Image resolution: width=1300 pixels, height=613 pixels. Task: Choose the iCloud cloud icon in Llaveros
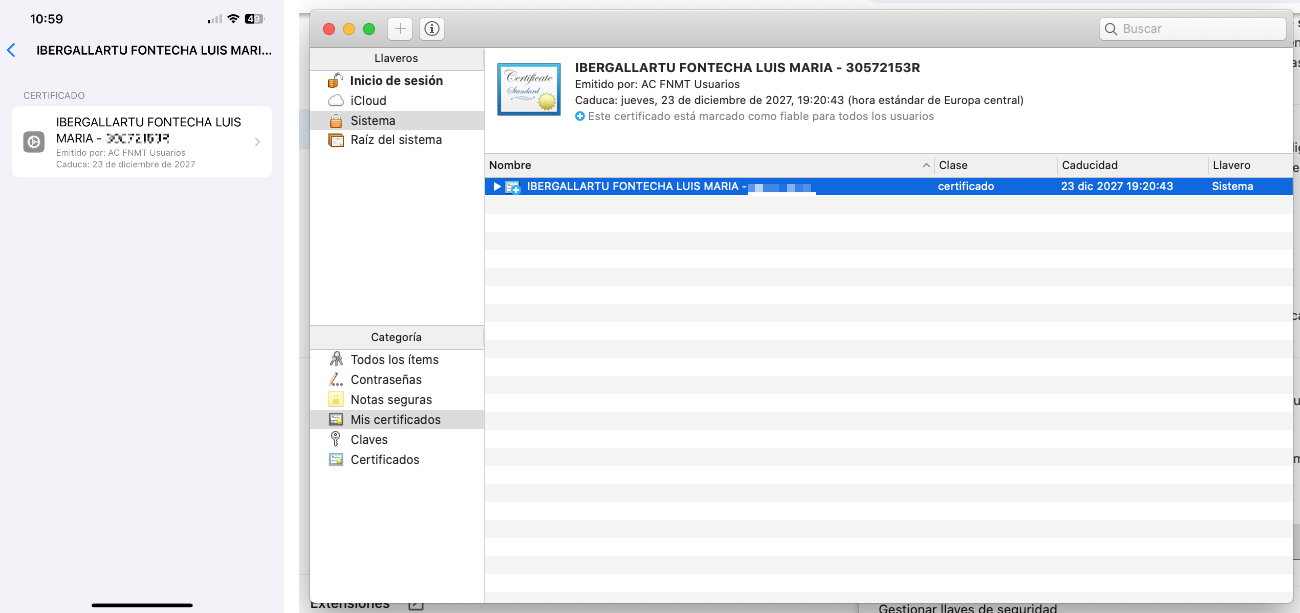click(x=336, y=101)
